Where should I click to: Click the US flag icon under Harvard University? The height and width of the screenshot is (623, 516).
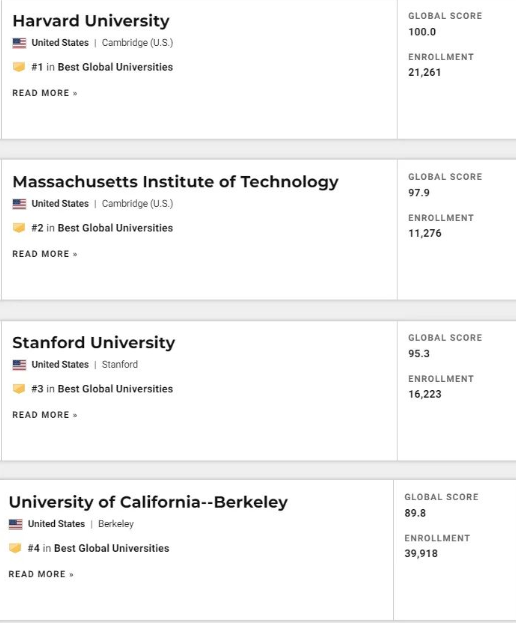pos(19,43)
